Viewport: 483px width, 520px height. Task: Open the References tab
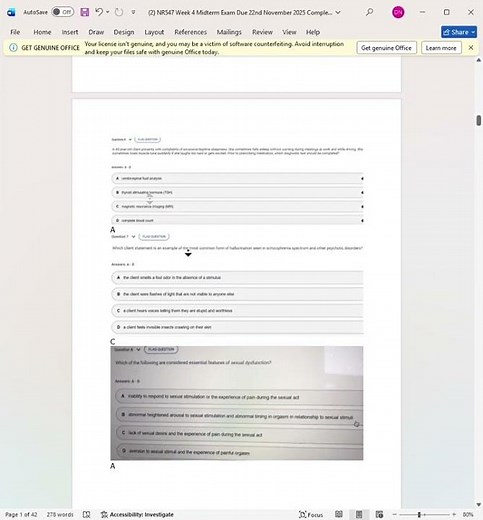click(190, 32)
